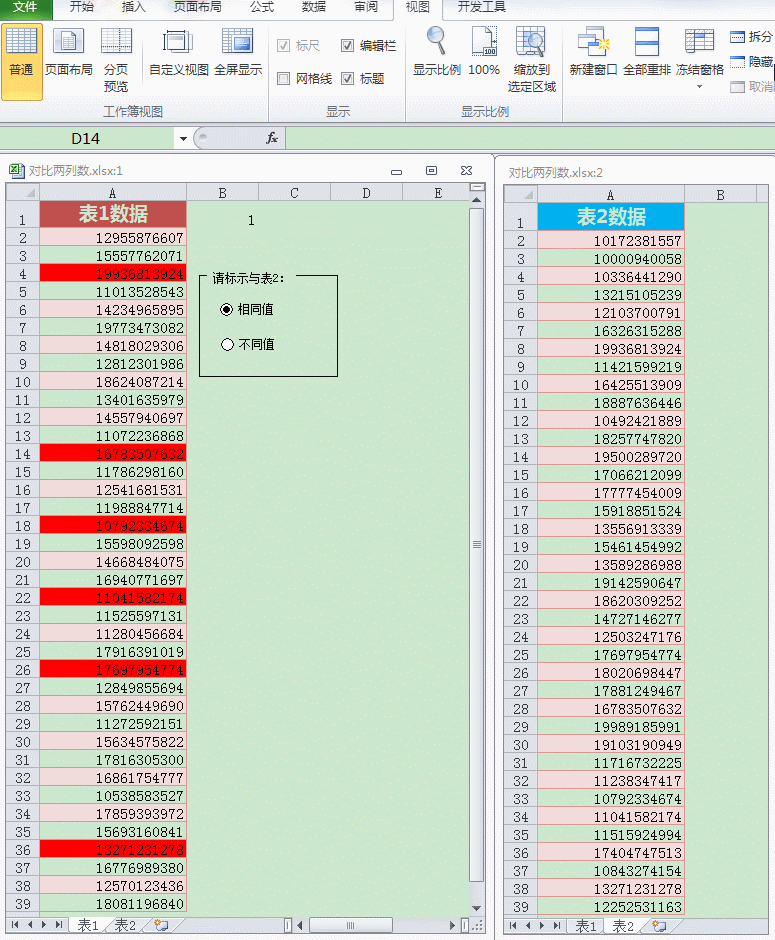Arrange All windows (全部重排)
Viewport: 775px width, 940px height.
(647, 53)
